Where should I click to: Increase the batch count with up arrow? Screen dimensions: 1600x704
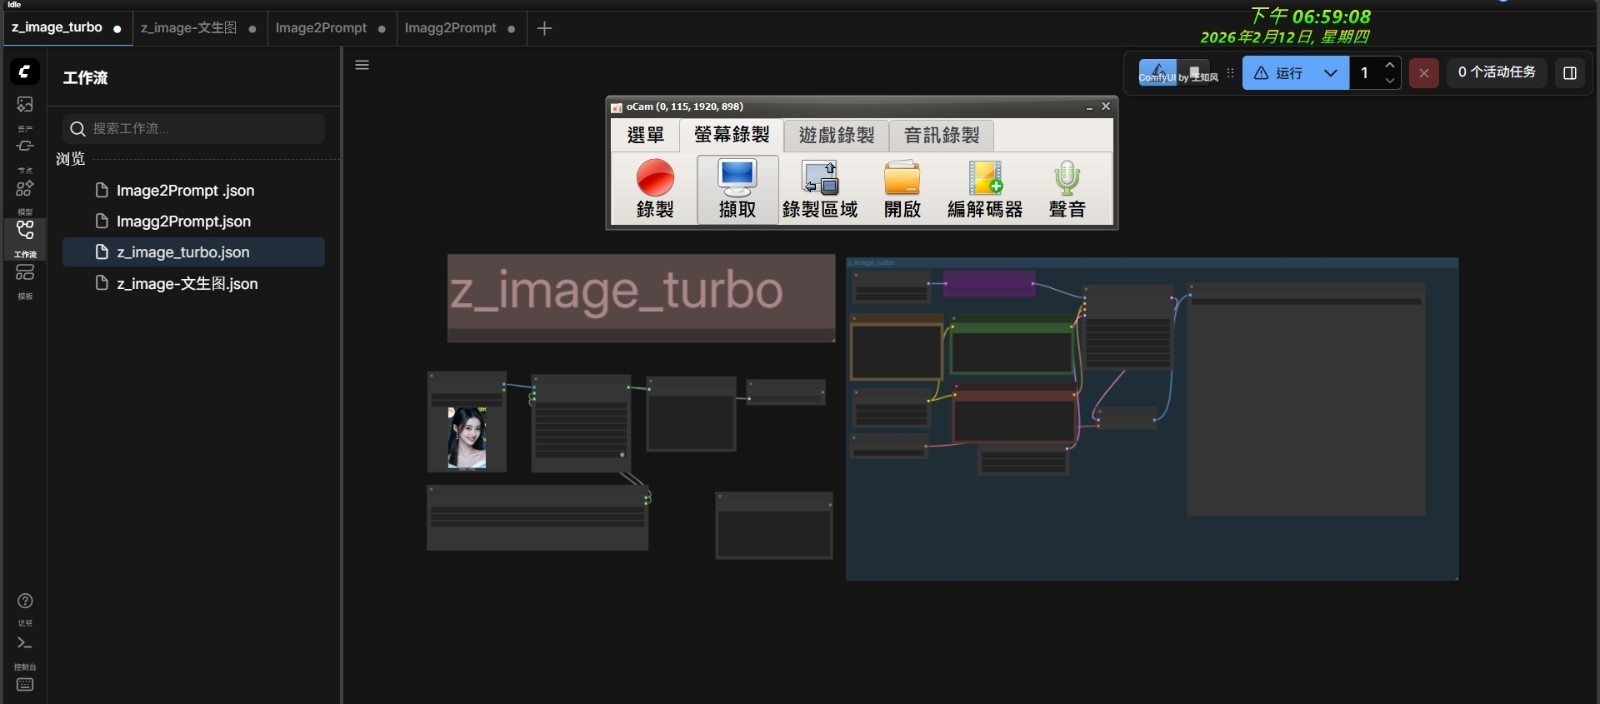(x=1389, y=66)
